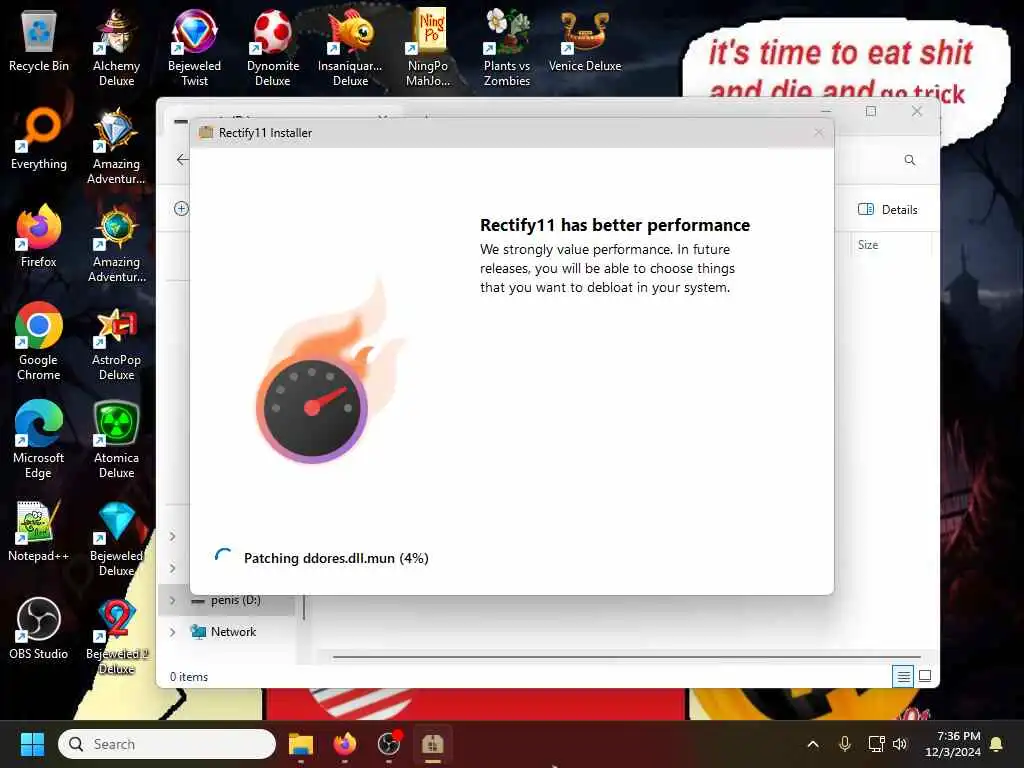Select the Amazing Adventures diamond-icon shortcut

click(x=116, y=146)
